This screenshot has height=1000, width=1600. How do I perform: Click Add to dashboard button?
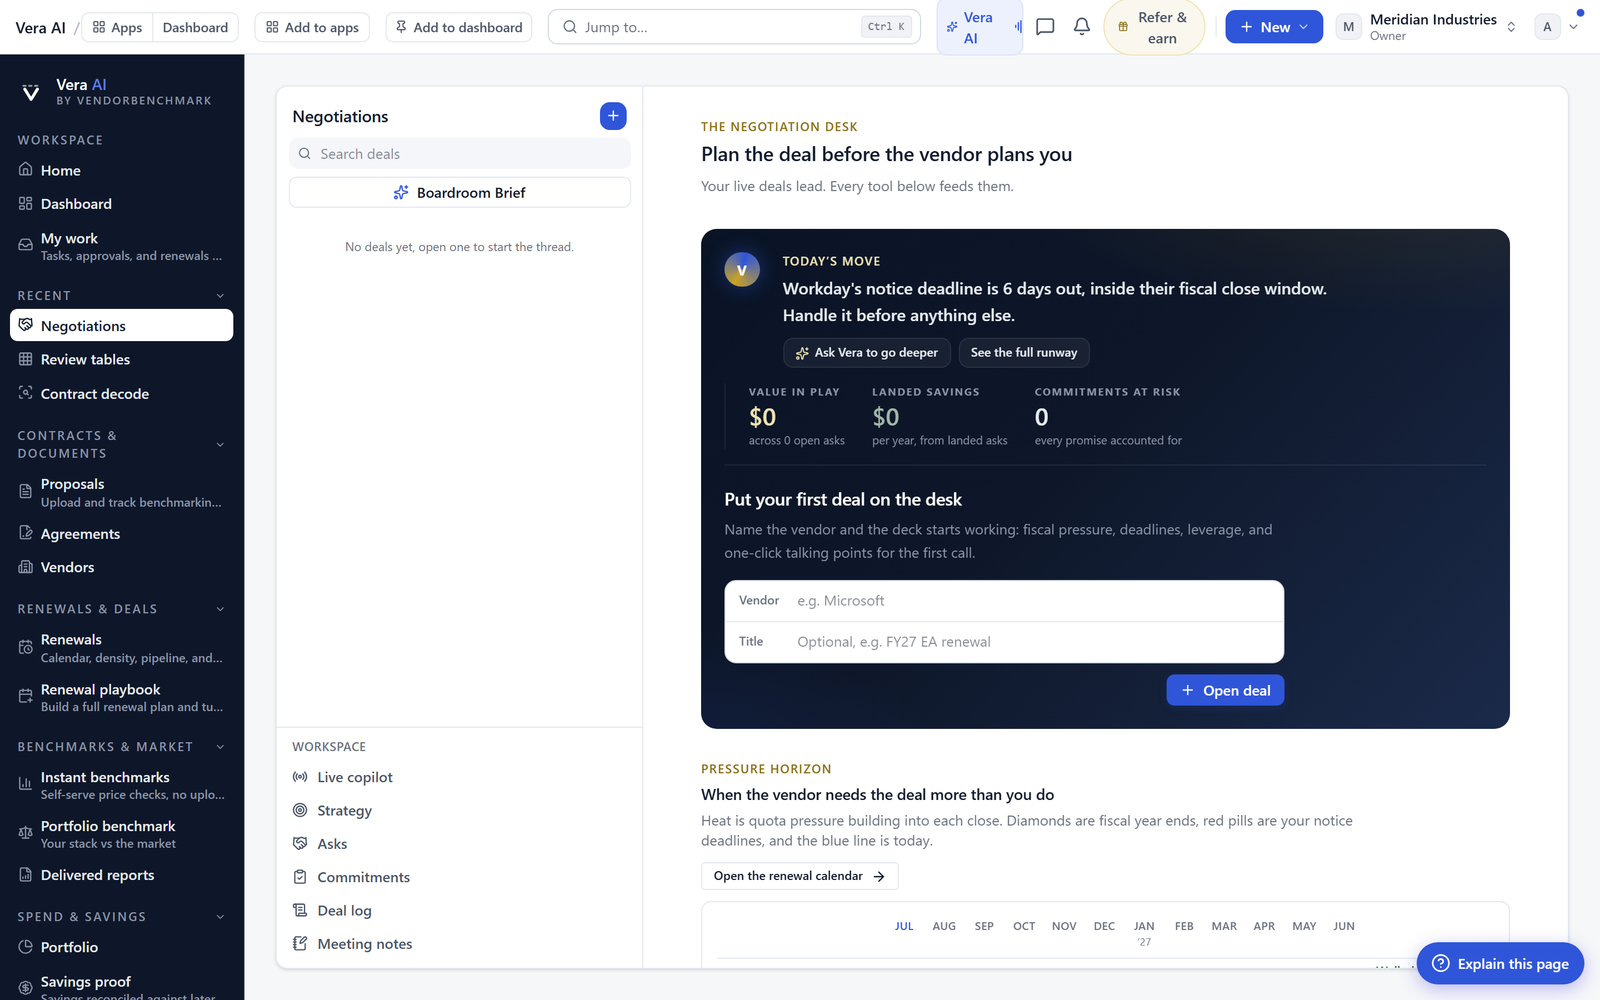(459, 27)
